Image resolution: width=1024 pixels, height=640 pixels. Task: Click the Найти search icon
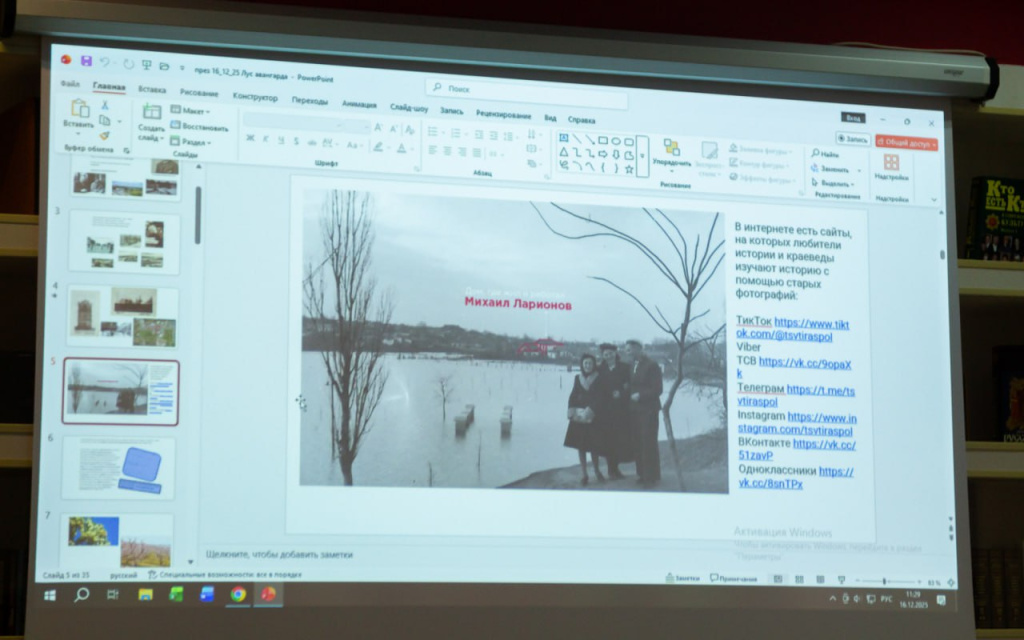coord(825,155)
